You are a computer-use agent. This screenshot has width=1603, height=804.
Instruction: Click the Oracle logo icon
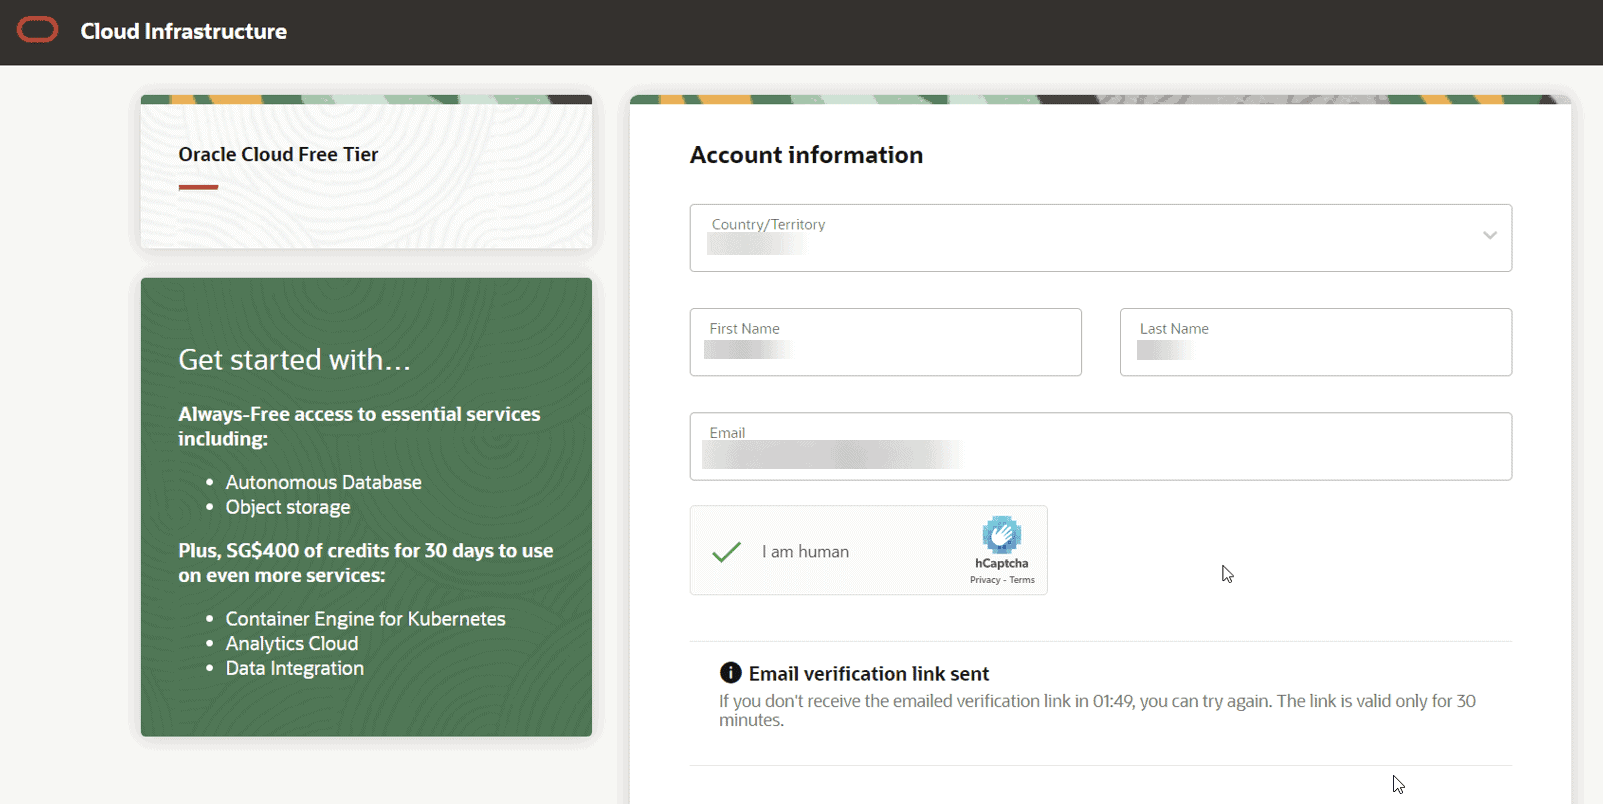[x=38, y=30]
